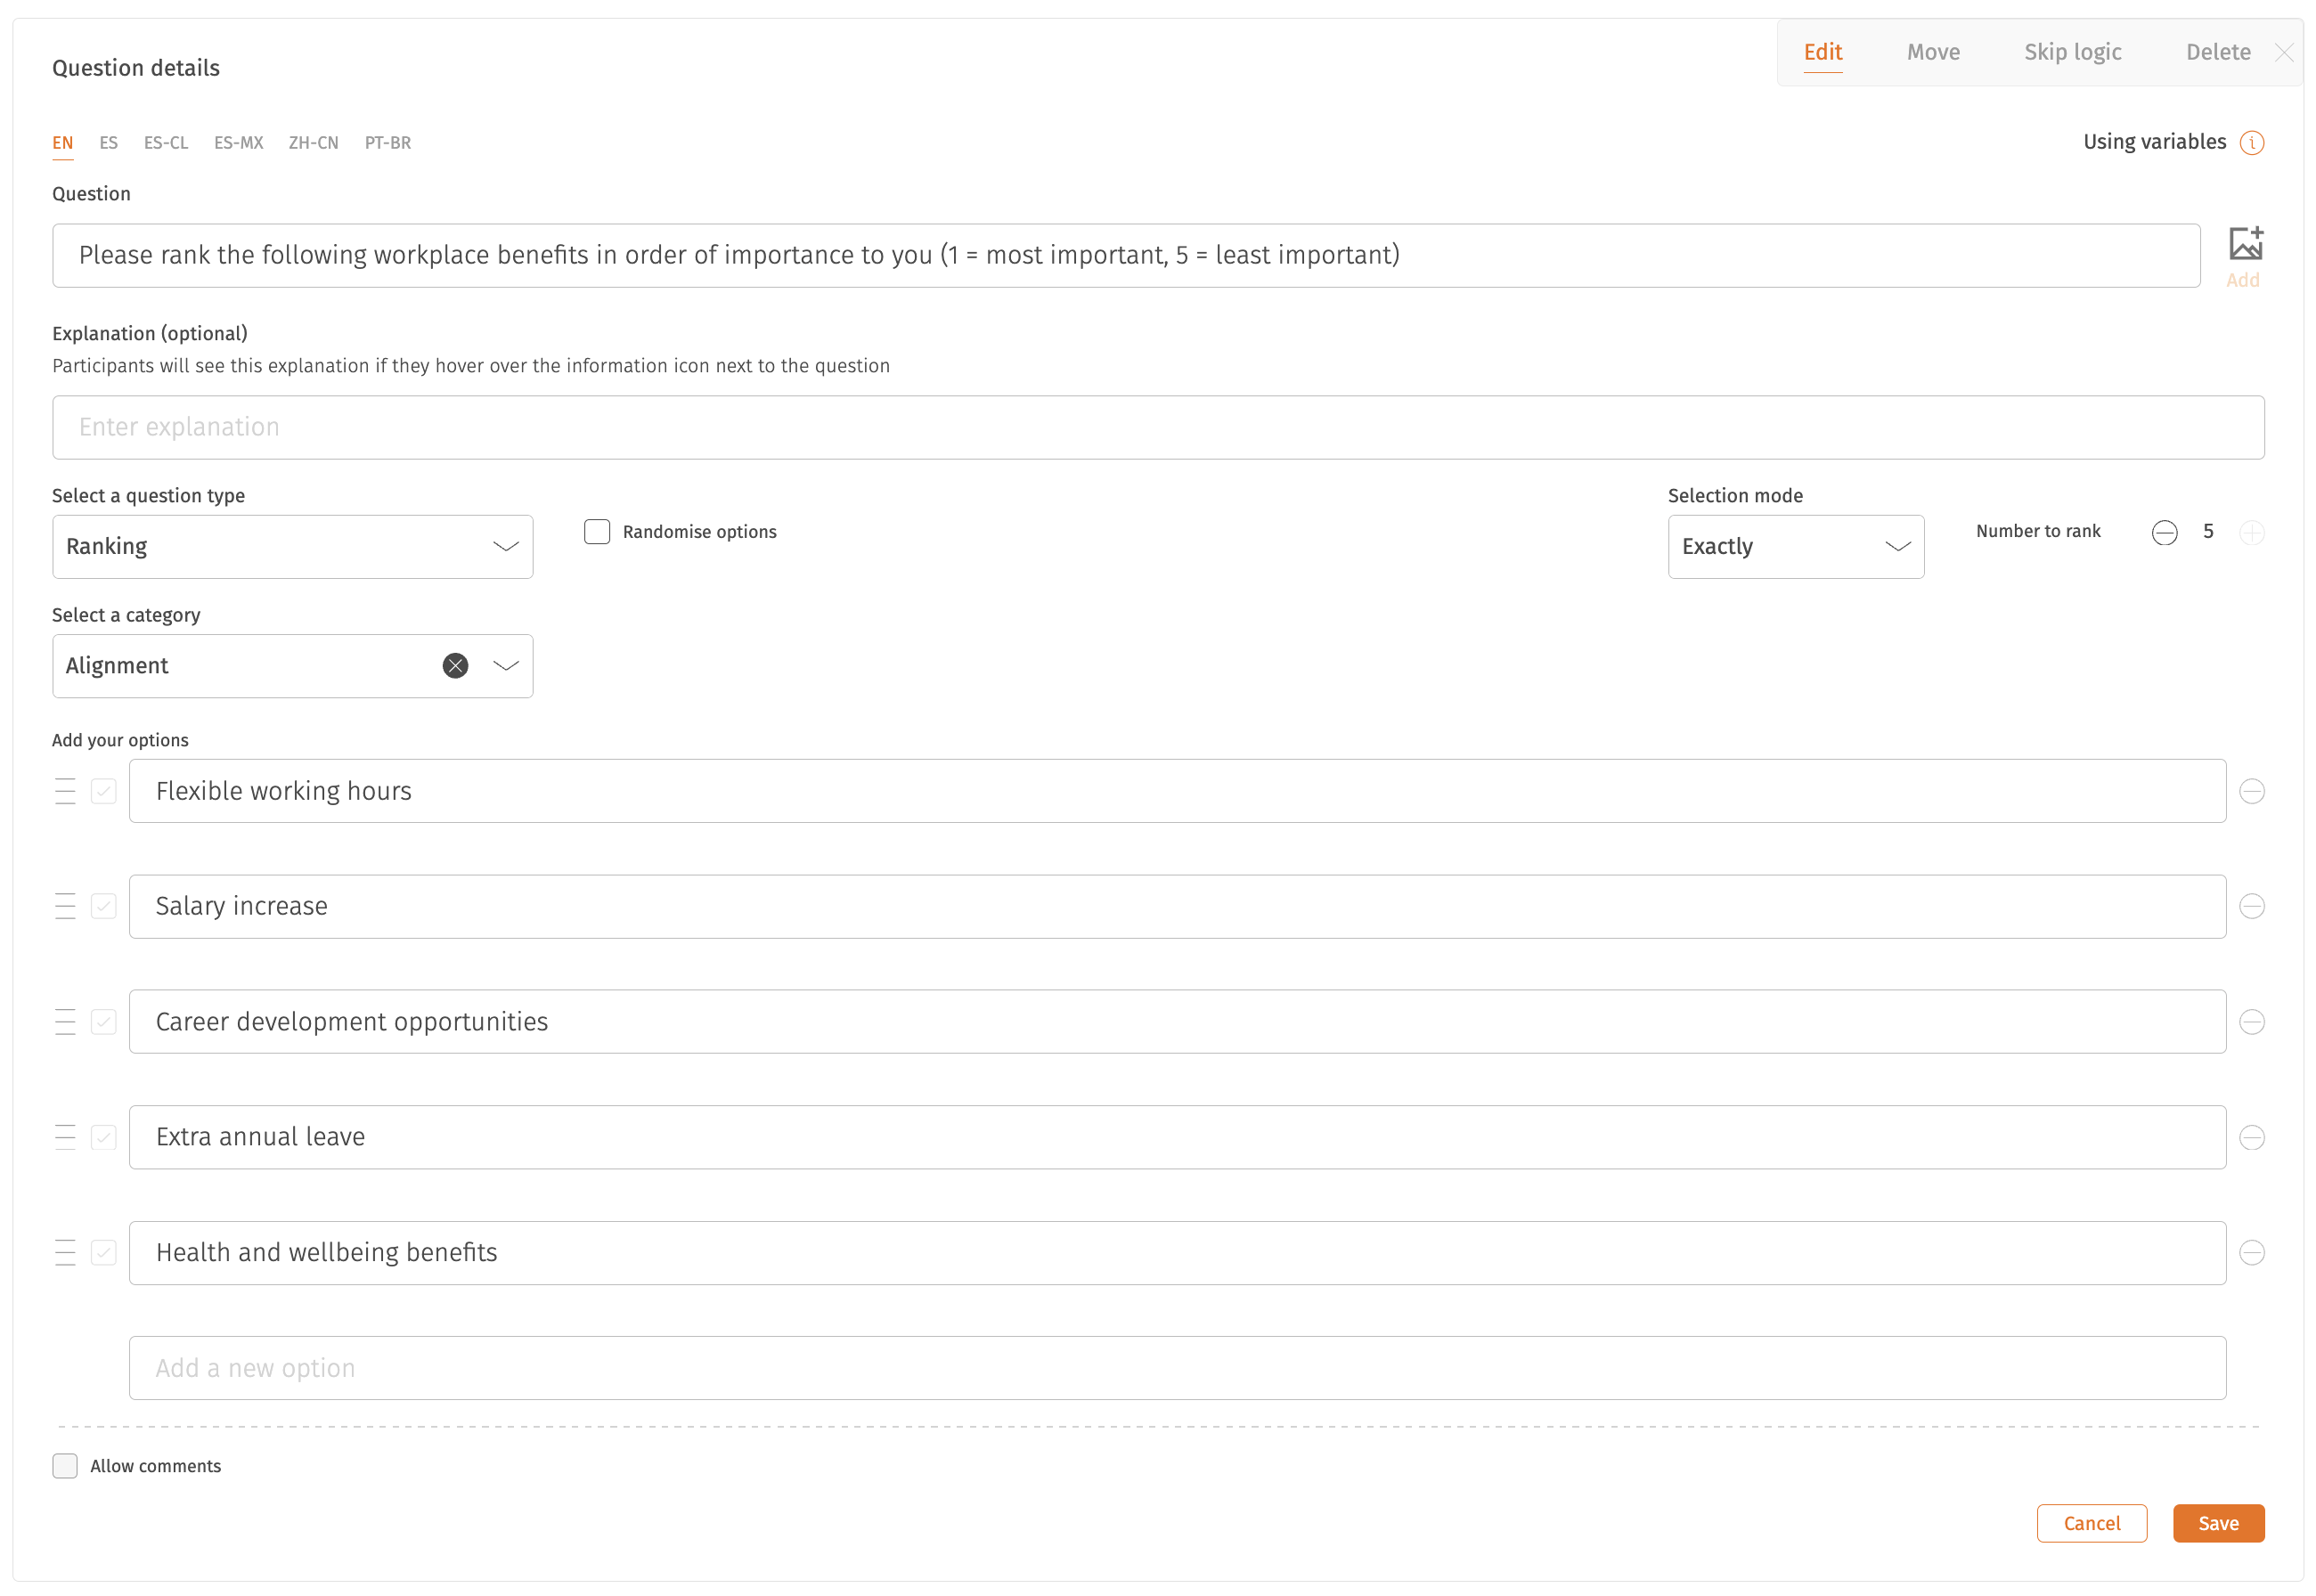Click the Add image icon beside question

(x=2245, y=244)
